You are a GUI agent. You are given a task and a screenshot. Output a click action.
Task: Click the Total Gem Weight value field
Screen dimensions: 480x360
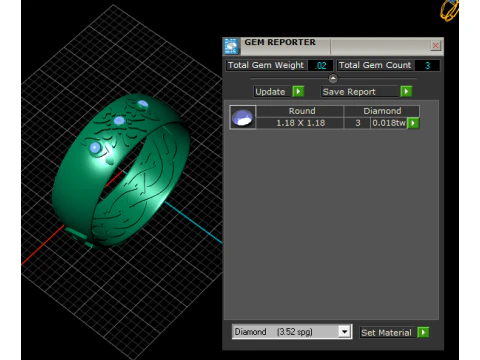pos(320,65)
